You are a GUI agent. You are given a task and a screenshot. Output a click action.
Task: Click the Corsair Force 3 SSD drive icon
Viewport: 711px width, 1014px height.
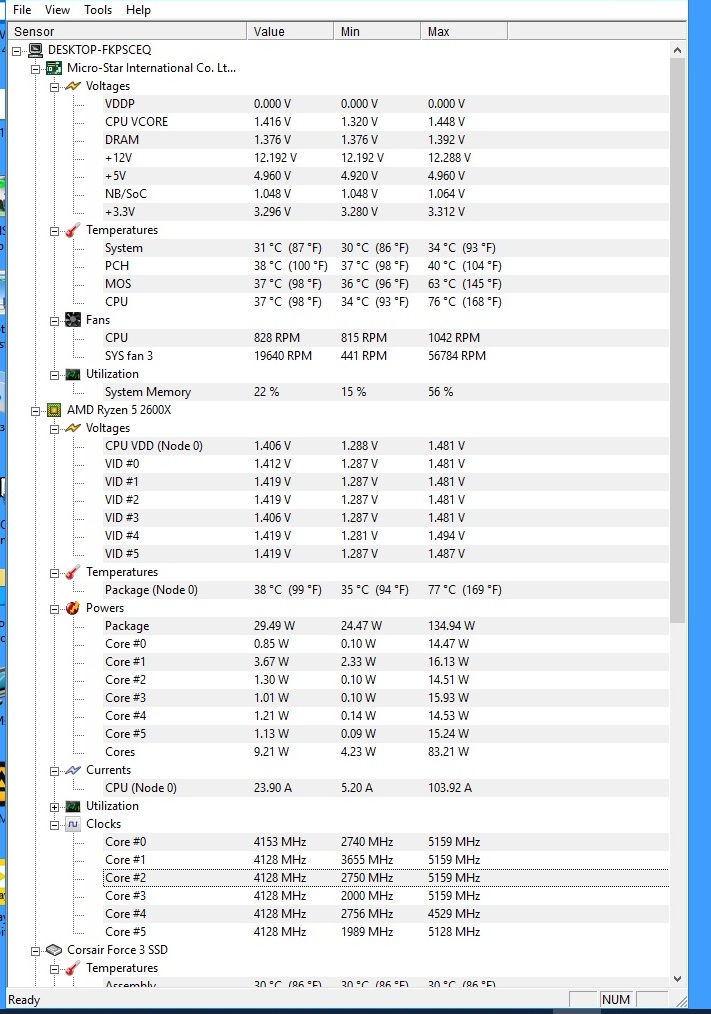pyautogui.click(x=54, y=950)
